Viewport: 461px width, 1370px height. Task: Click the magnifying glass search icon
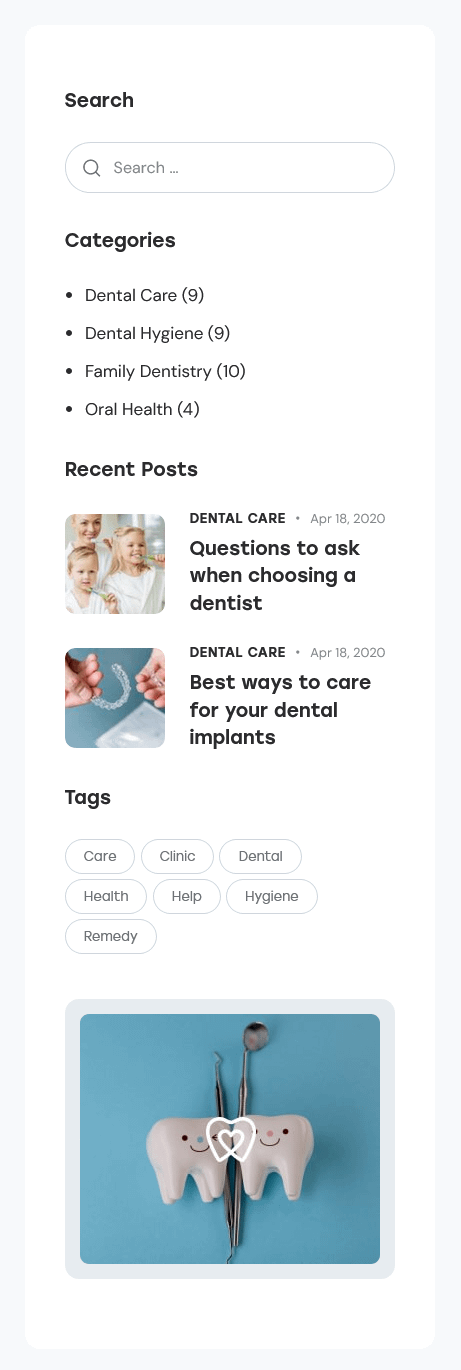91,168
